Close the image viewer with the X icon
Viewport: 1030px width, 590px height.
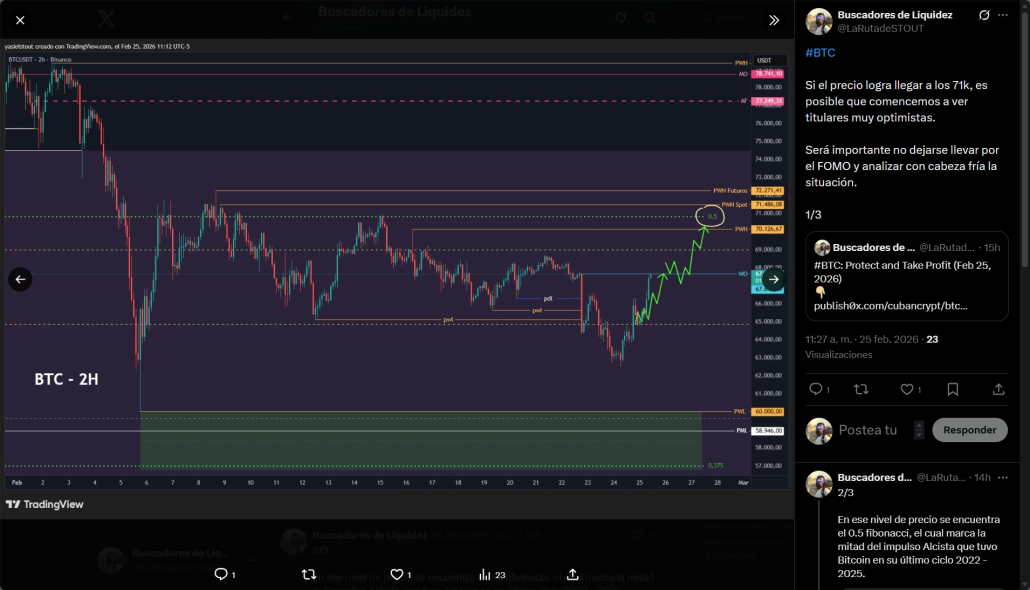click(x=20, y=20)
